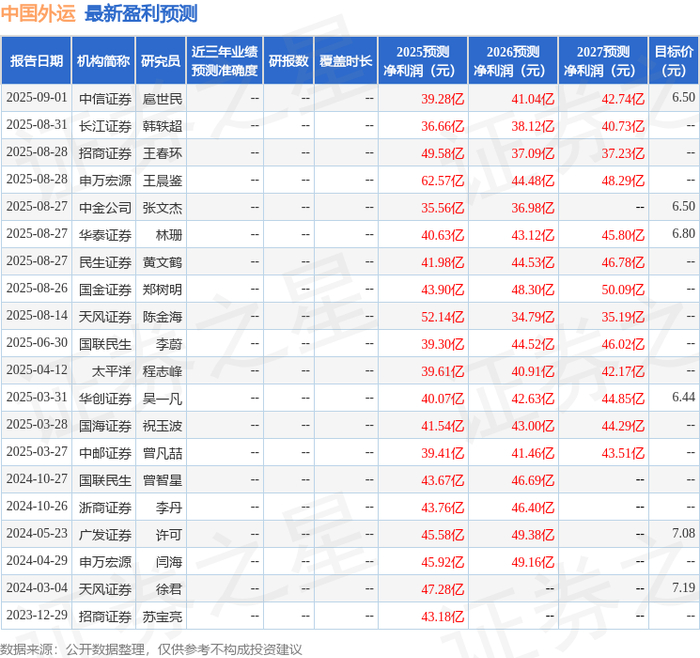Click the date 2023-12-29 cell
The height and width of the screenshot is (658, 700).
(x=37, y=615)
